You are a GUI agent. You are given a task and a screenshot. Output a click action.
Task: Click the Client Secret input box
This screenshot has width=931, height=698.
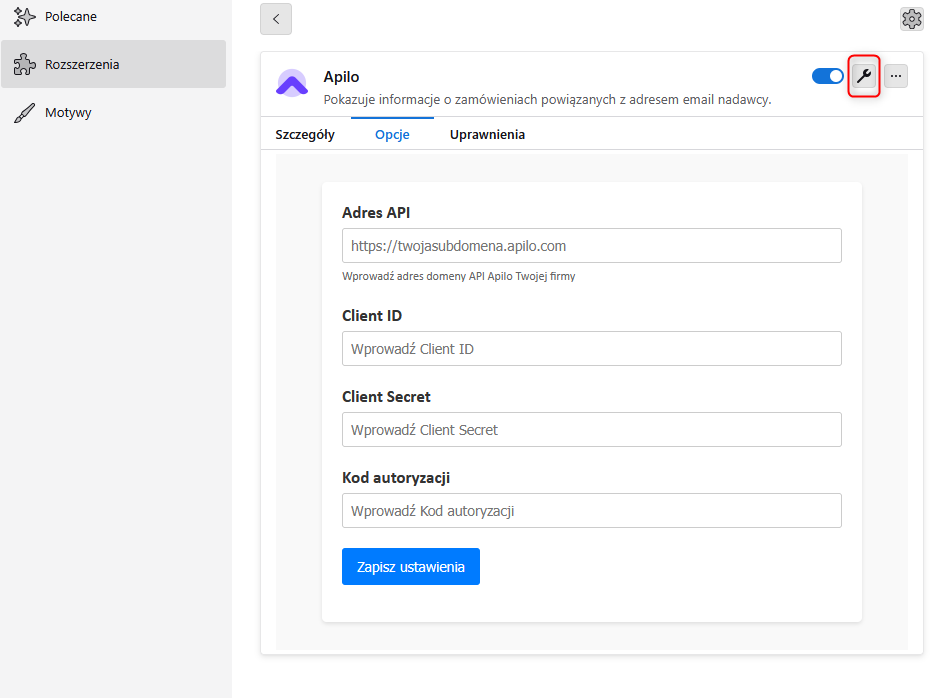tap(591, 430)
